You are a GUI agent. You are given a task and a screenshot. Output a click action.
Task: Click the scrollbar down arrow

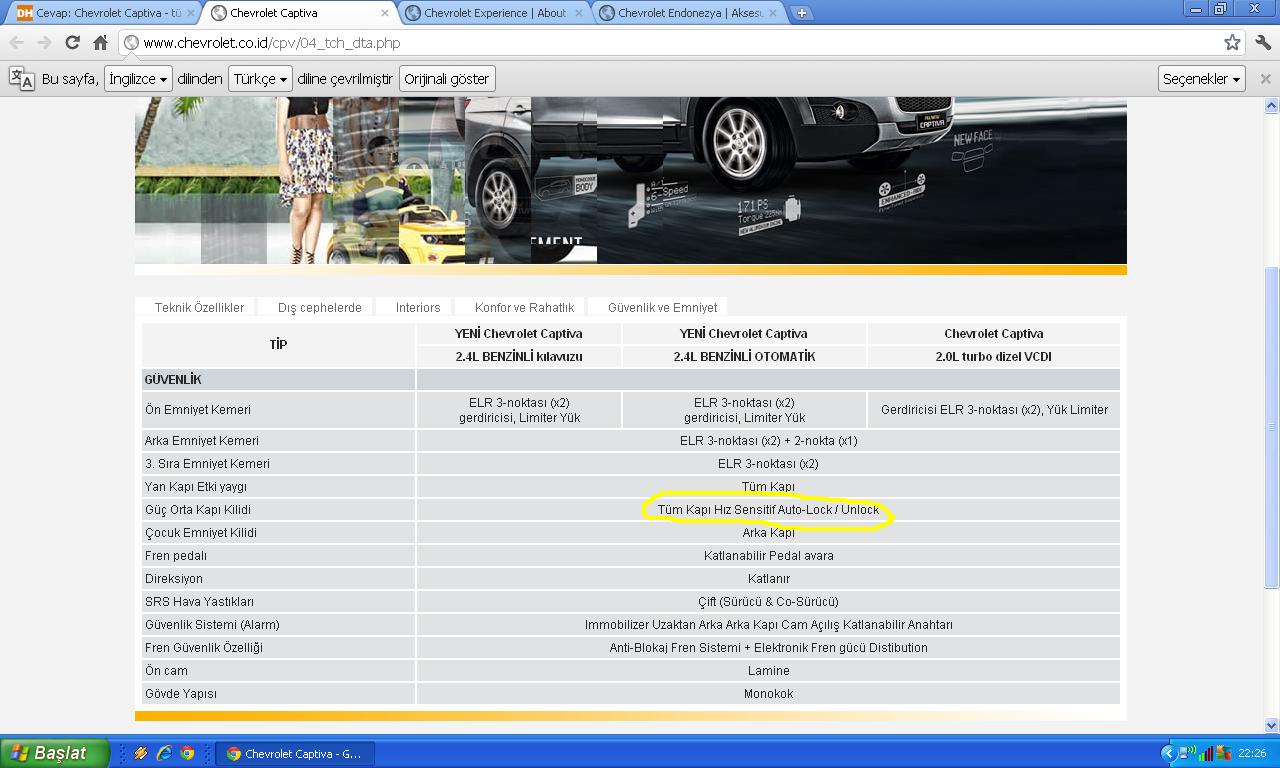pyautogui.click(x=1271, y=725)
